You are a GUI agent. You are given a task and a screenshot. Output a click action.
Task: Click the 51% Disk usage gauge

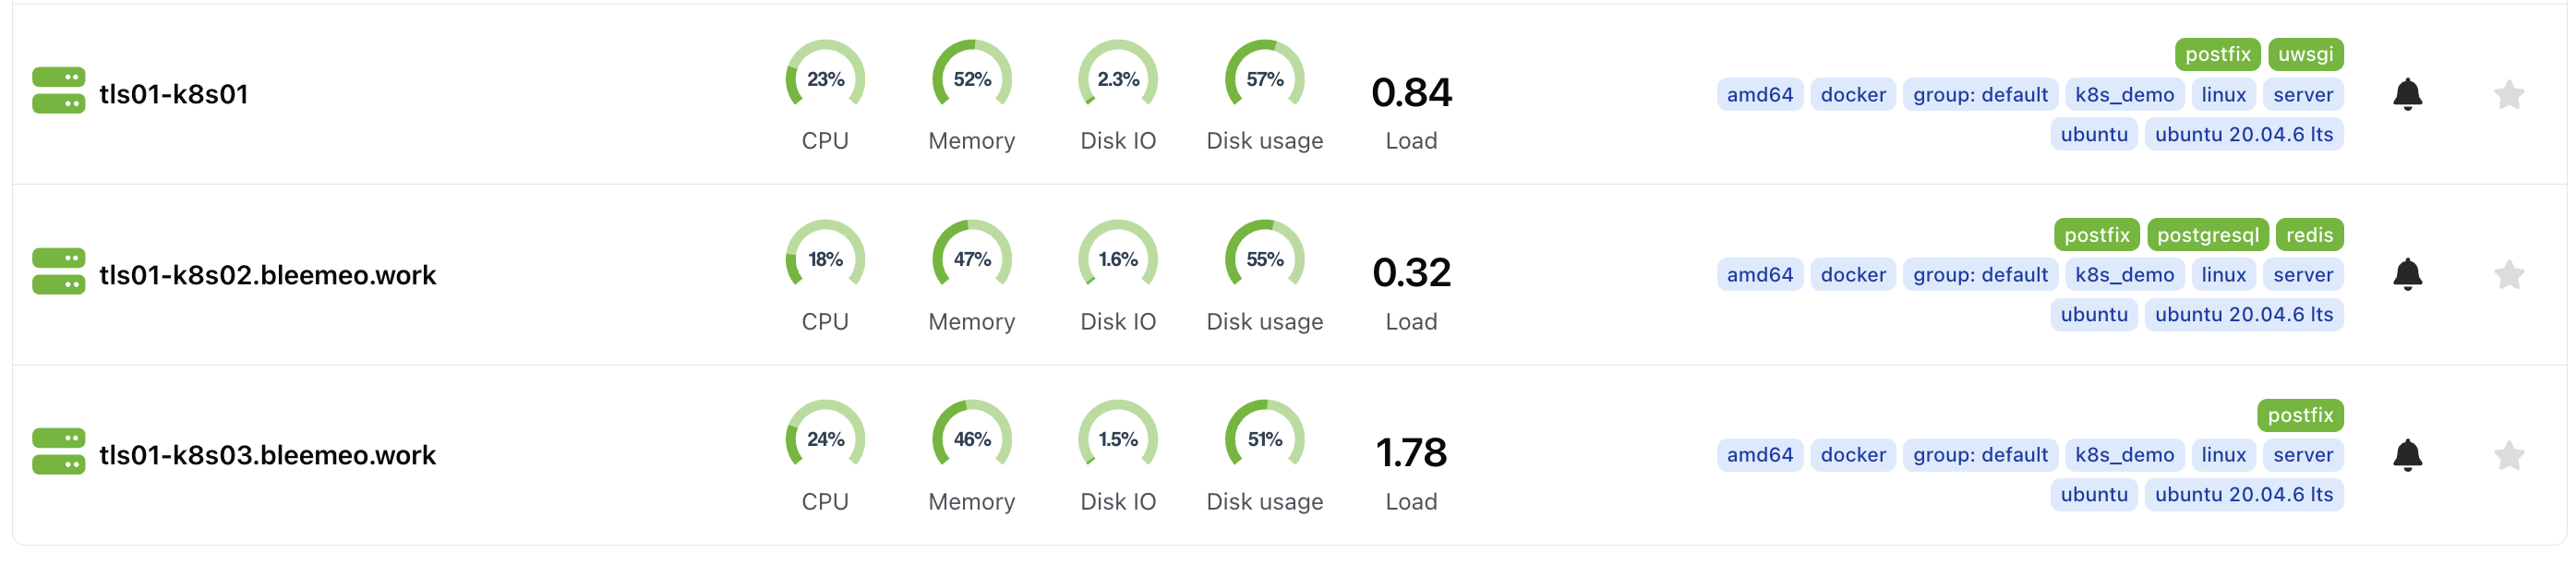1264,439
